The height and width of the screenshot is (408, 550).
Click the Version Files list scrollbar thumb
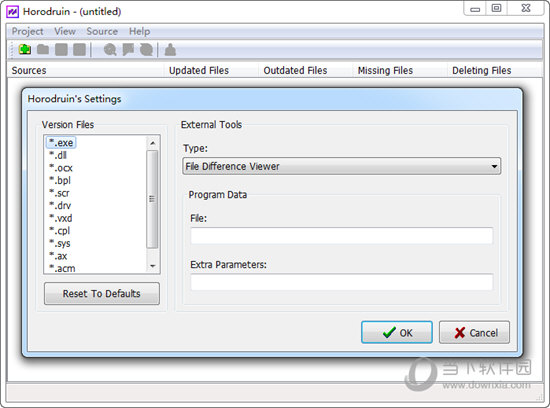152,199
